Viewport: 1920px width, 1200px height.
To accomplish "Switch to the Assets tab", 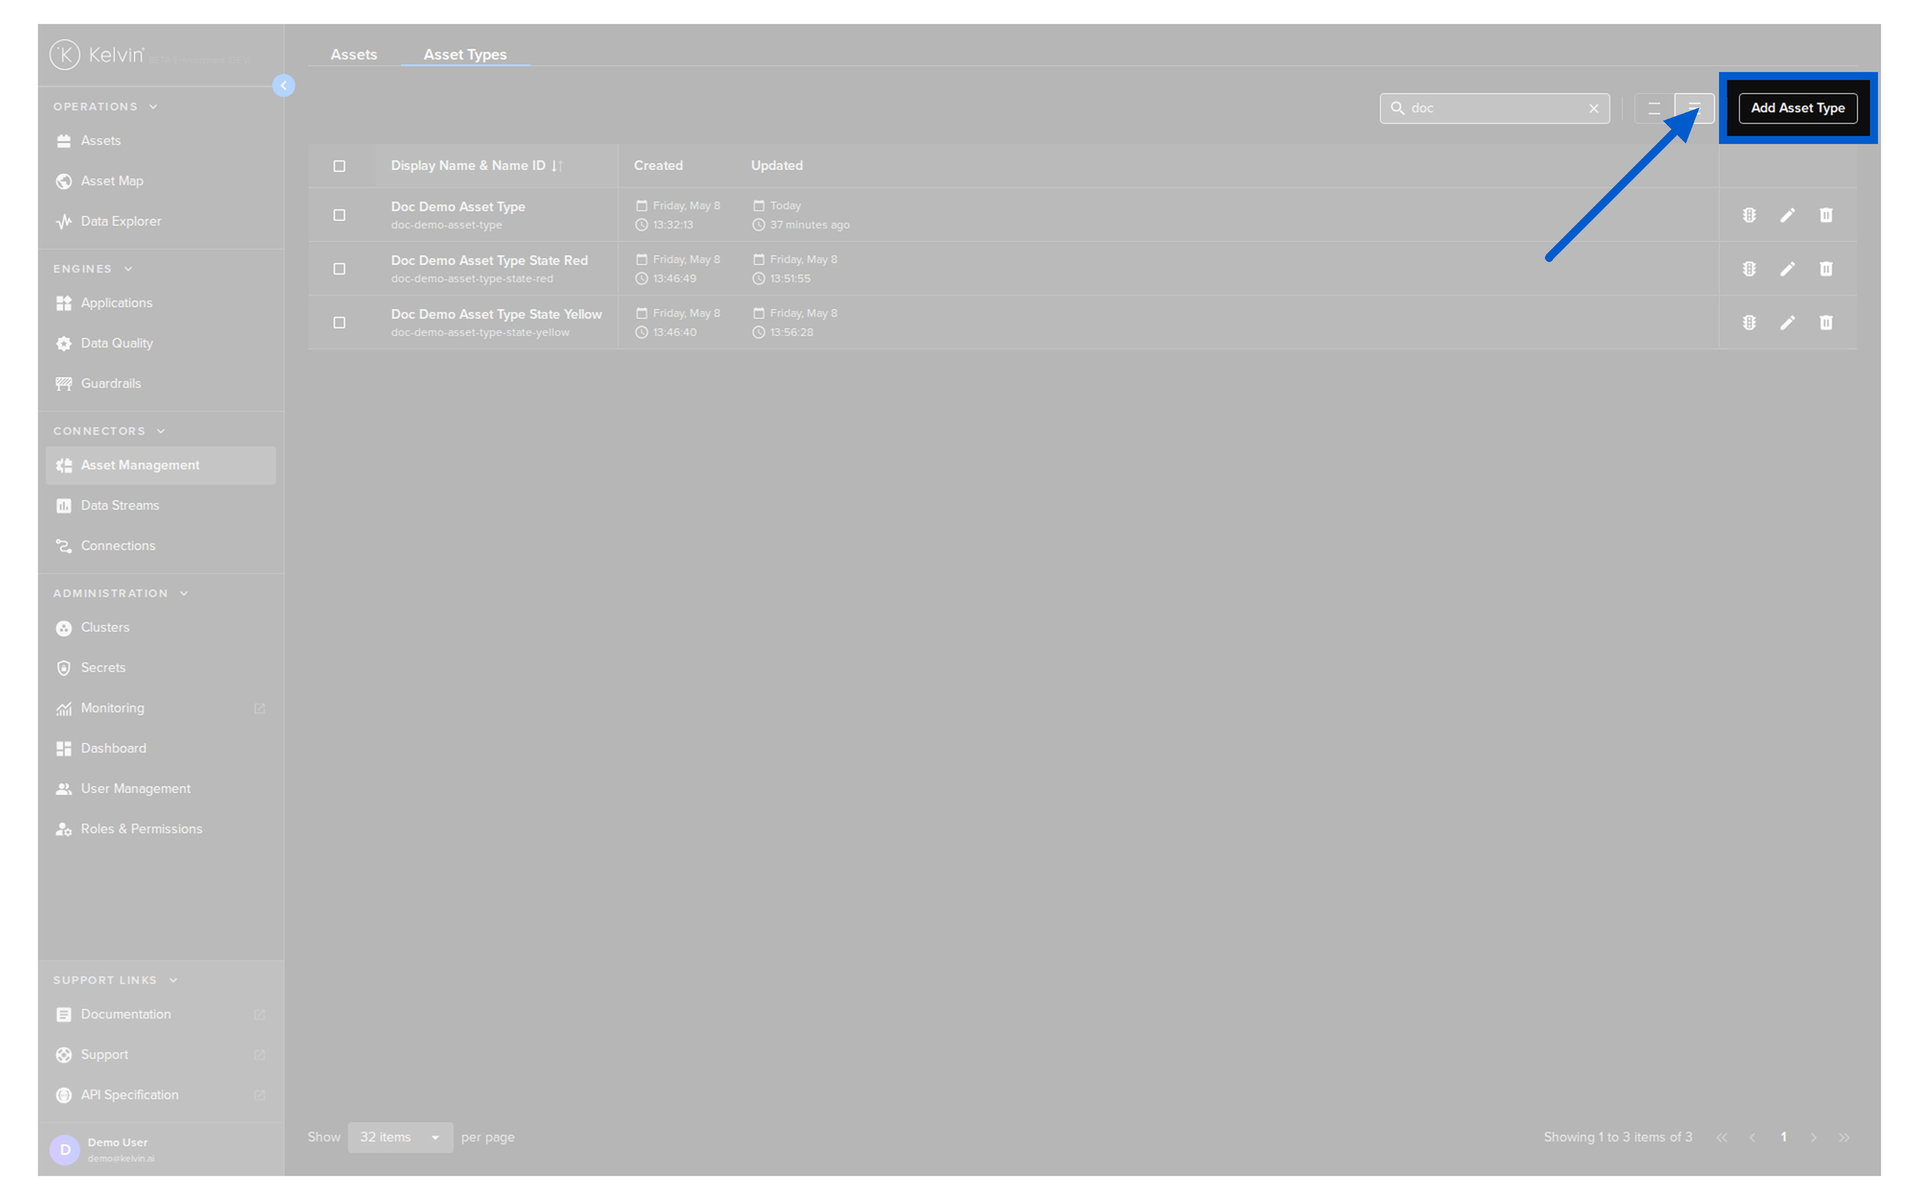I will tap(354, 54).
